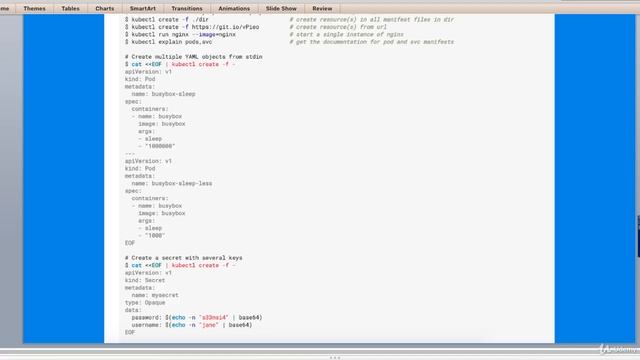
Task: Click the heading 'Create multiple YAML objects from stdin'
Action: [x=193, y=57]
